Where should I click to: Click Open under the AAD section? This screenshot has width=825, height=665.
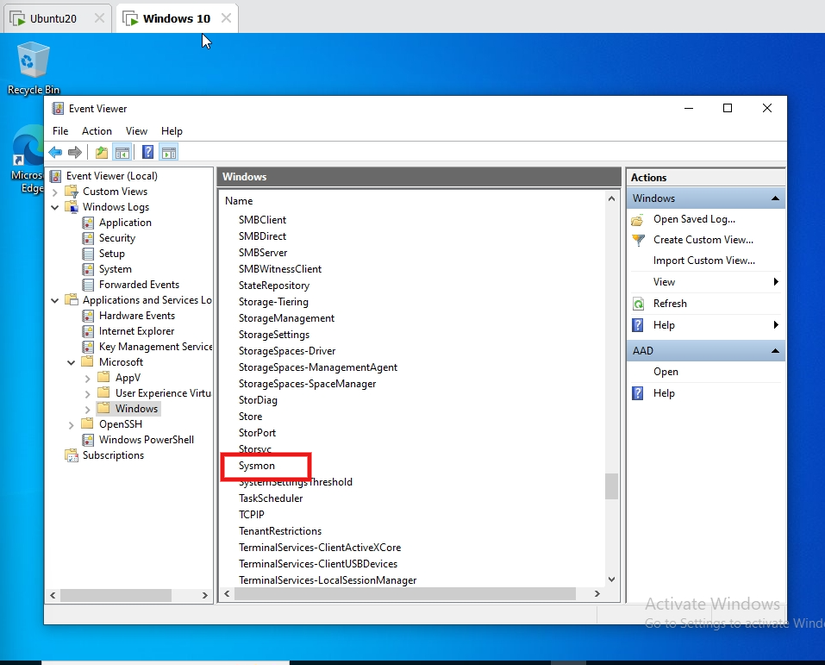click(x=666, y=371)
